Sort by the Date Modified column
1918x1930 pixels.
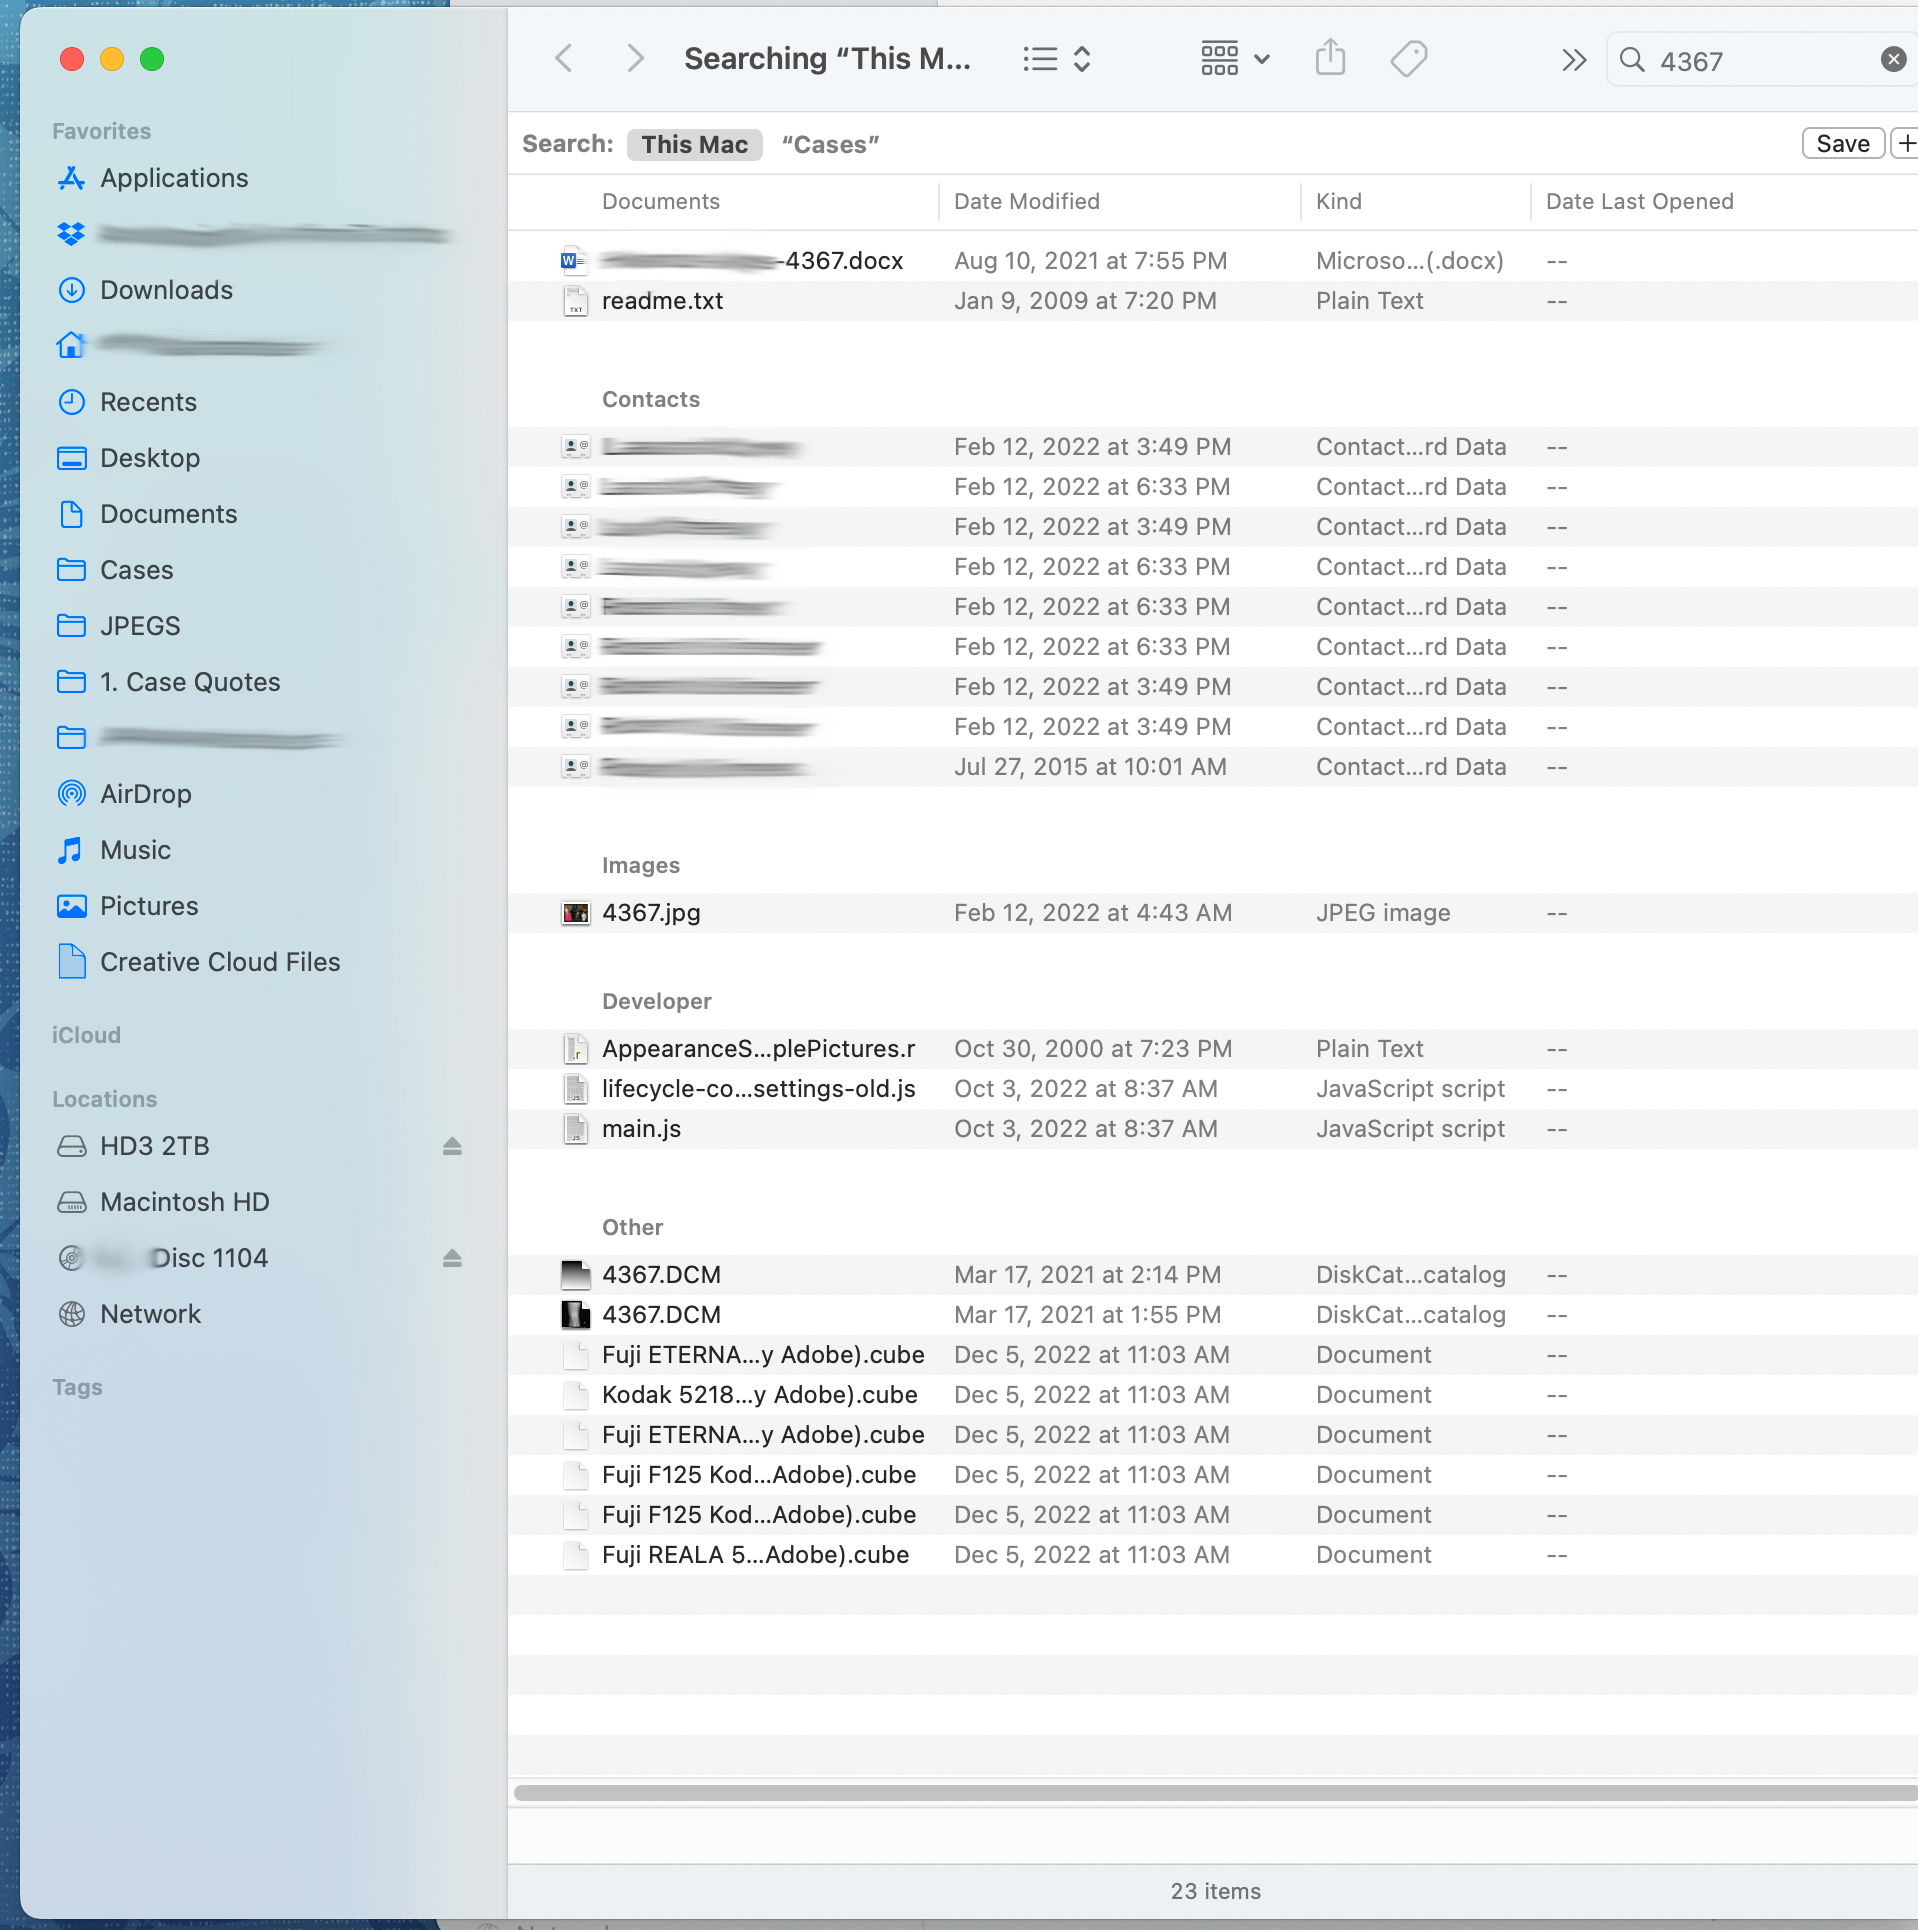pos(1026,201)
